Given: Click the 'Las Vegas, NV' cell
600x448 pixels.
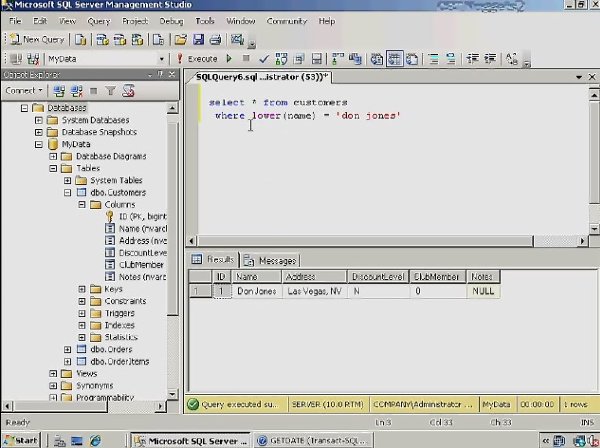Looking at the screenshot, I should [314, 291].
